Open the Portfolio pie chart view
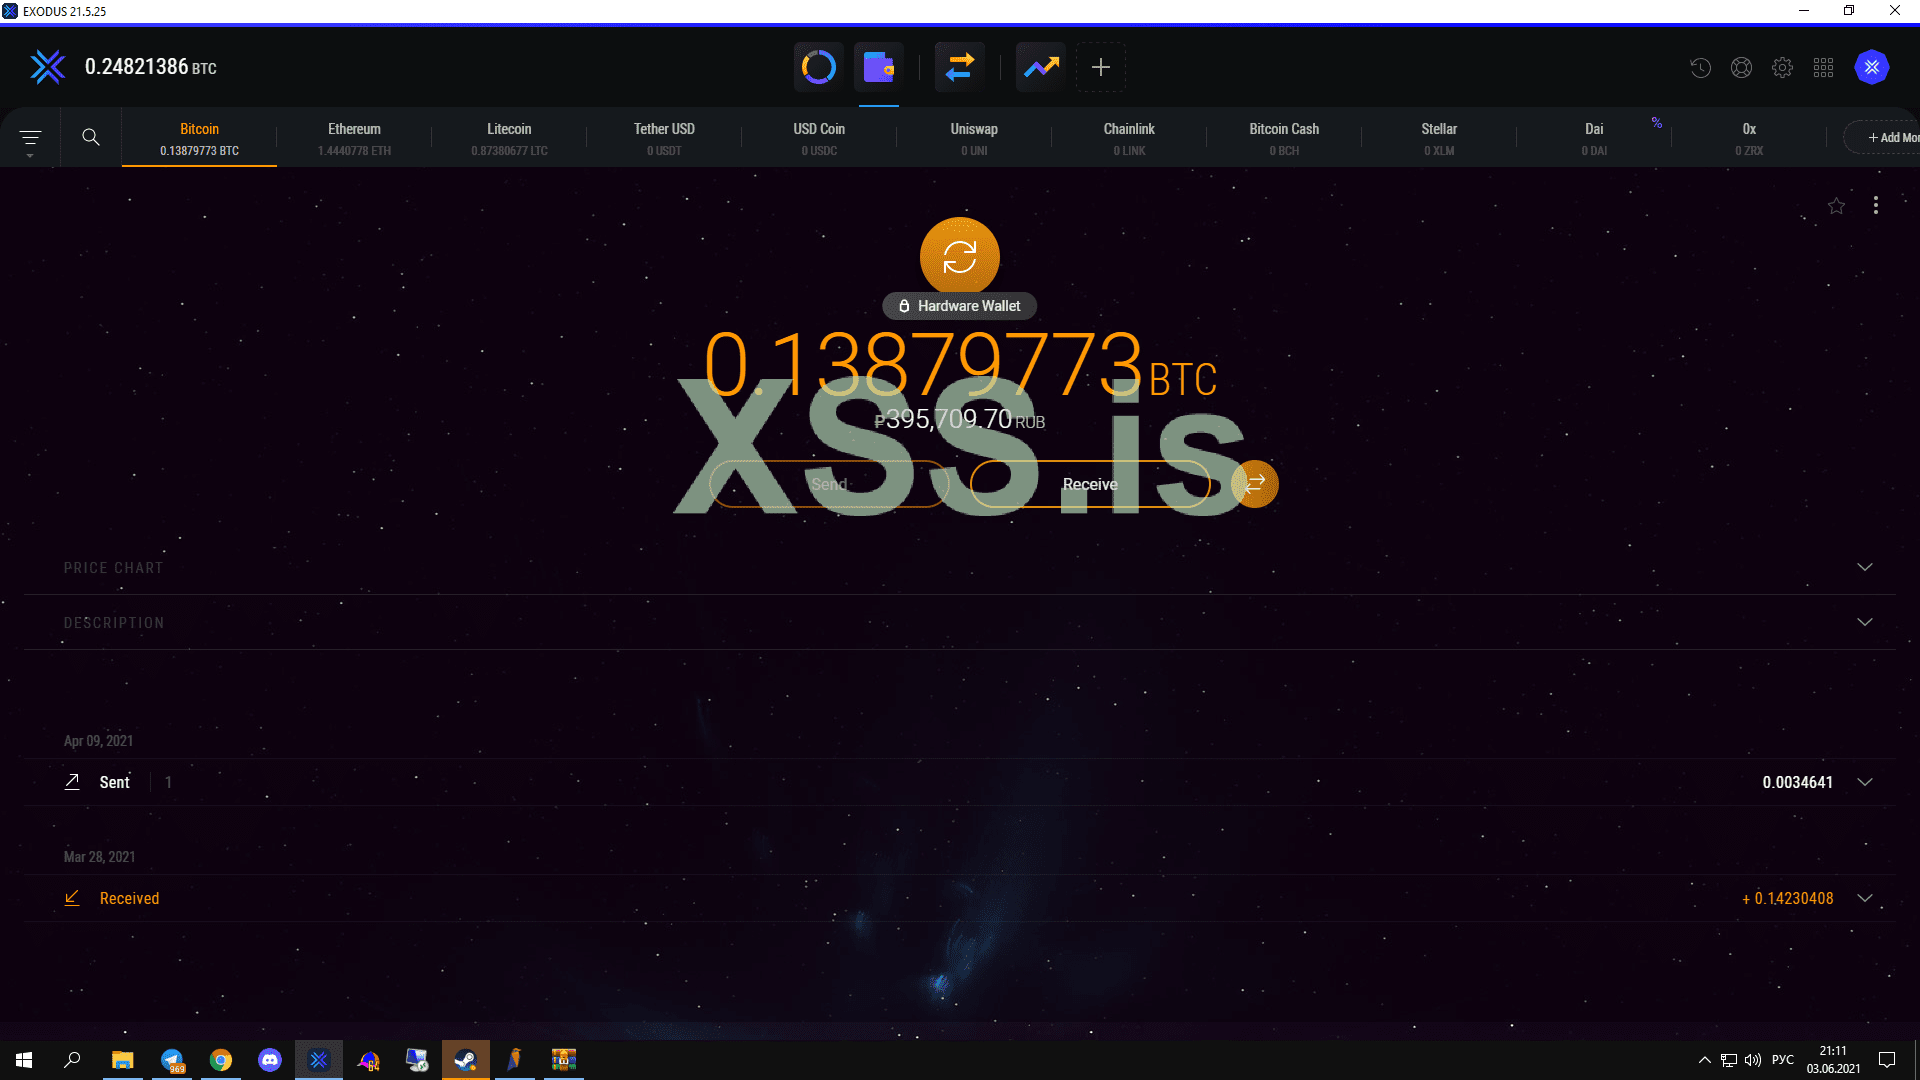Image resolution: width=1920 pixels, height=1080 pixels. (818, 67)
